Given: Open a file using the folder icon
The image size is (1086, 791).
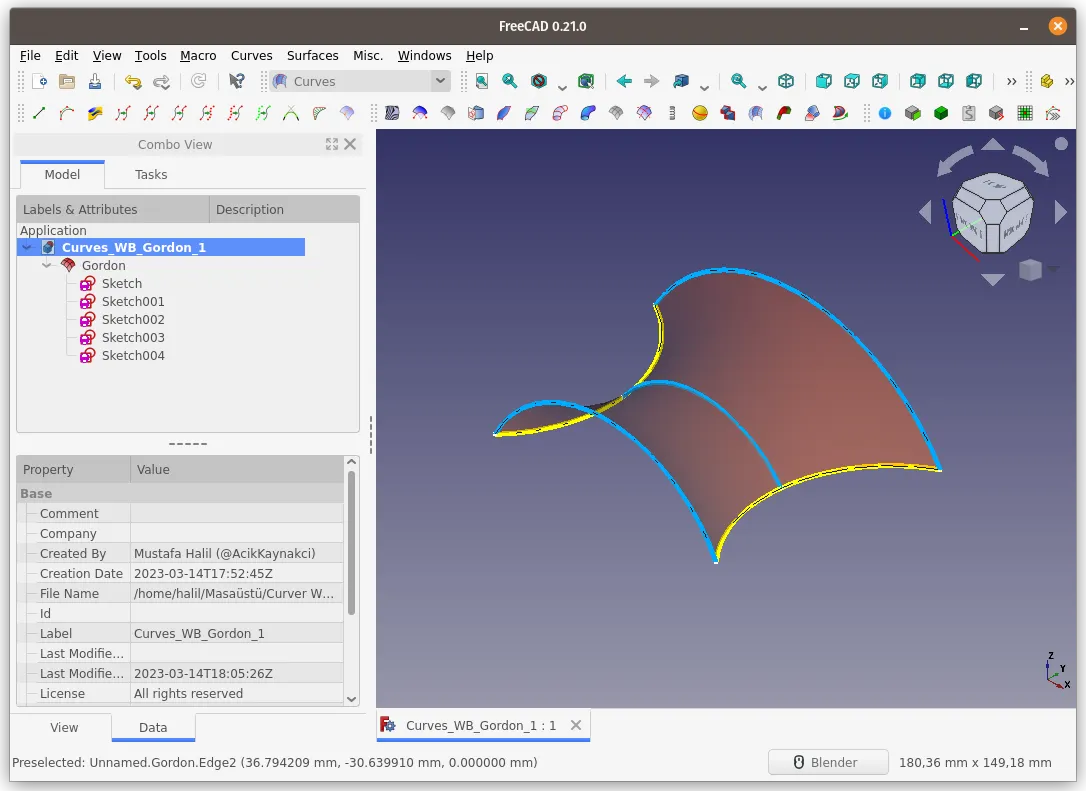Looking at the screenshot, I should (67, 82).
